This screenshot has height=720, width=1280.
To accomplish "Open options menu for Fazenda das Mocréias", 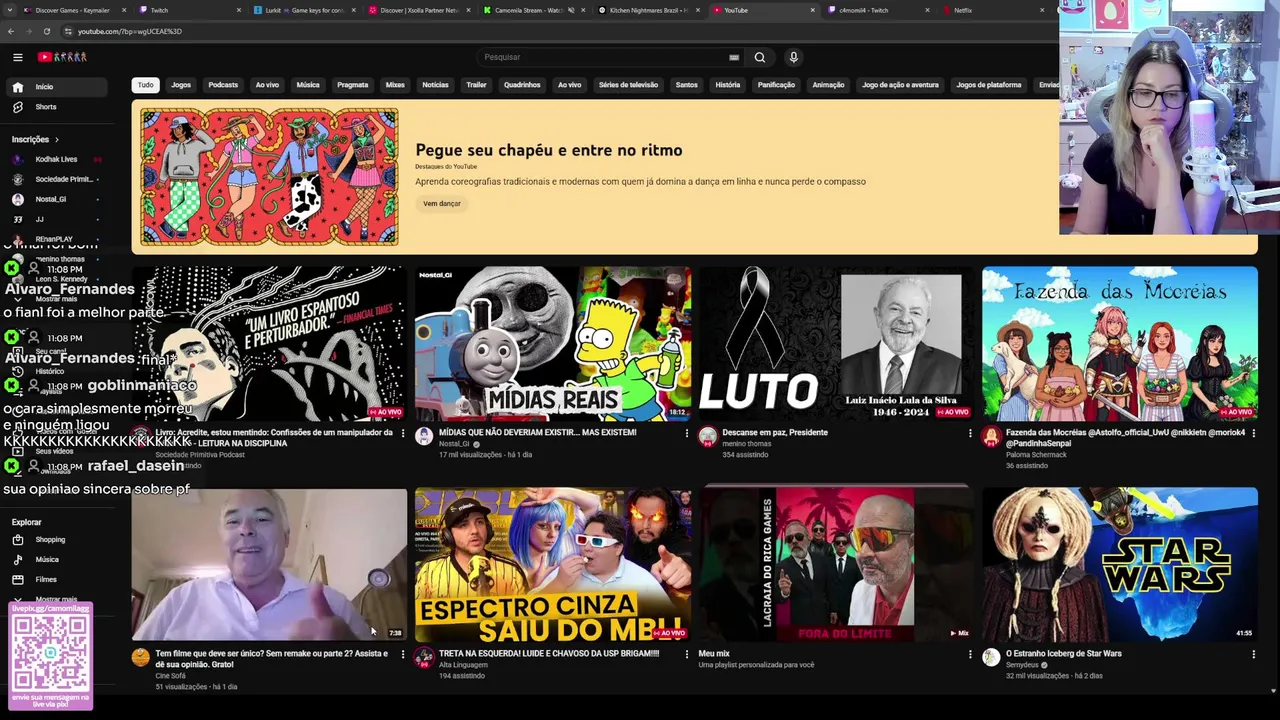I will tap(1253, 433).
